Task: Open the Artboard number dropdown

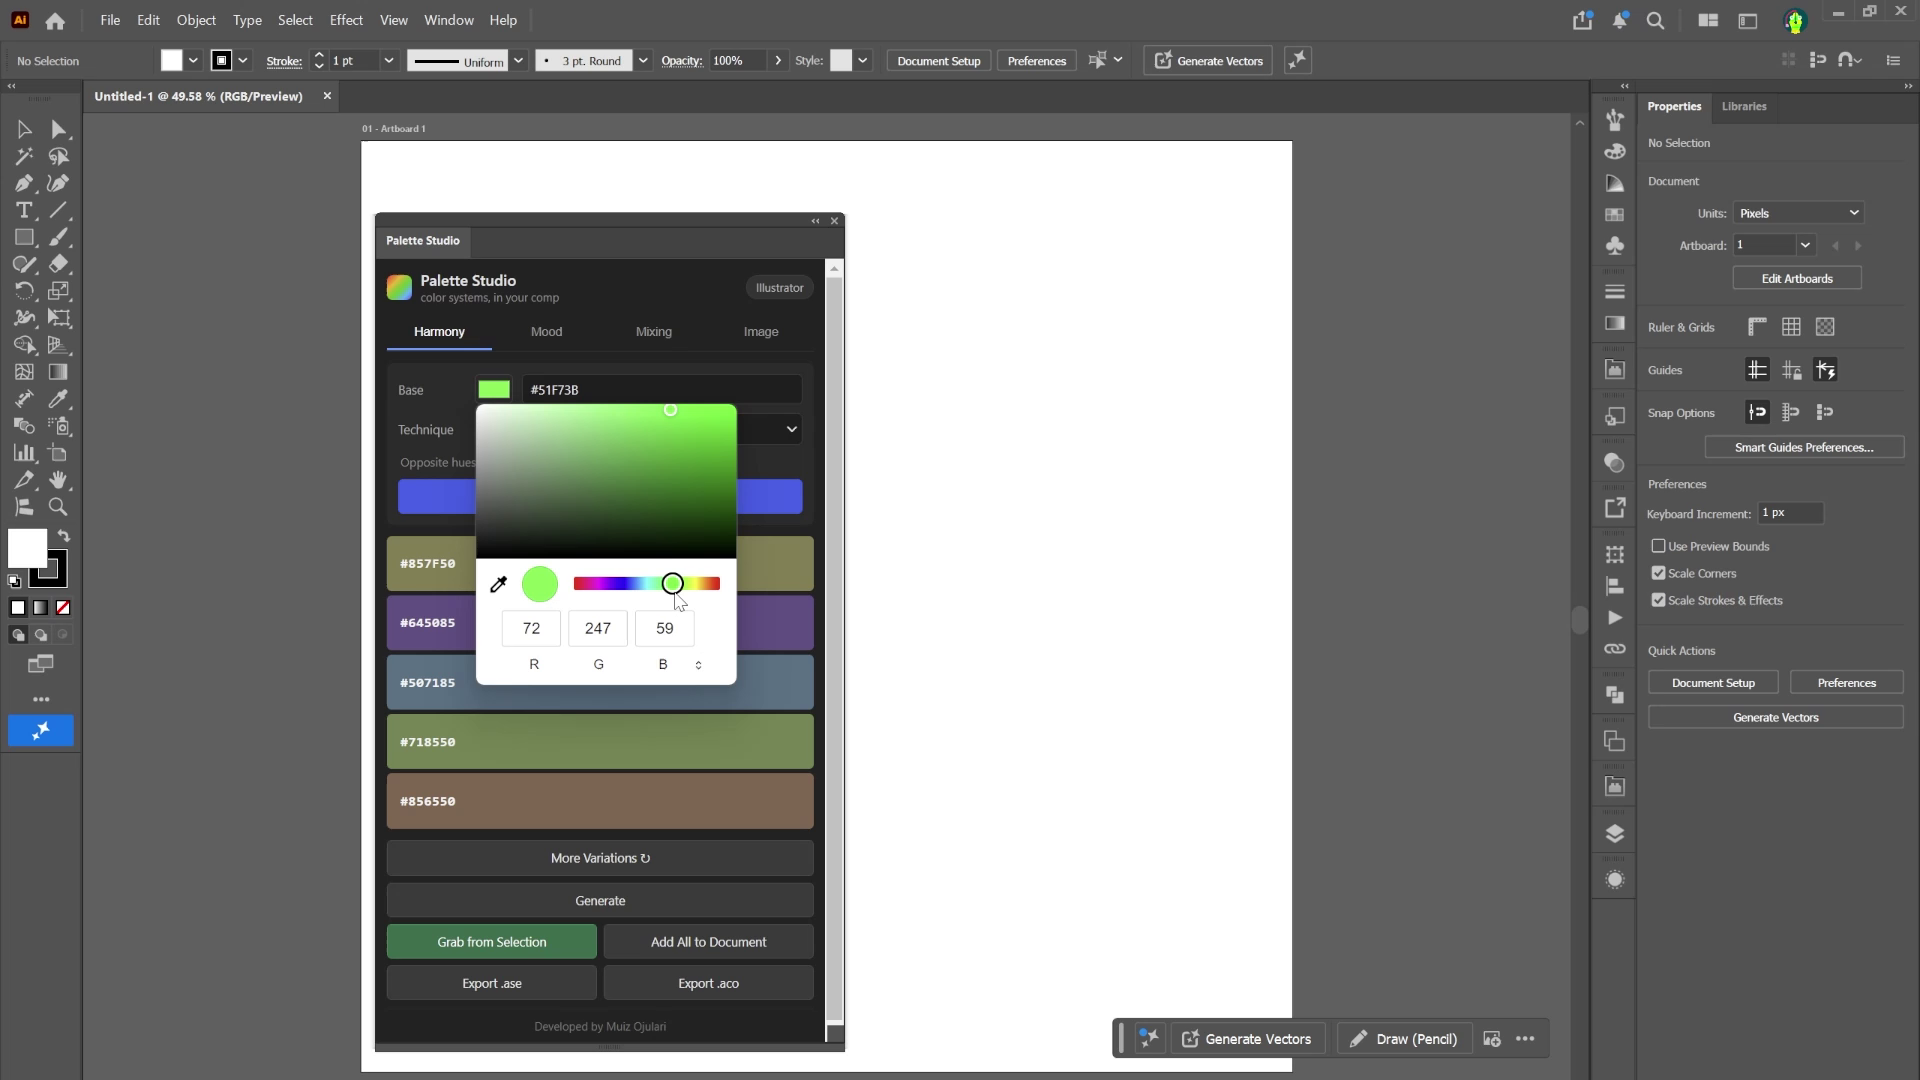Action: [x=1805, y=245]
